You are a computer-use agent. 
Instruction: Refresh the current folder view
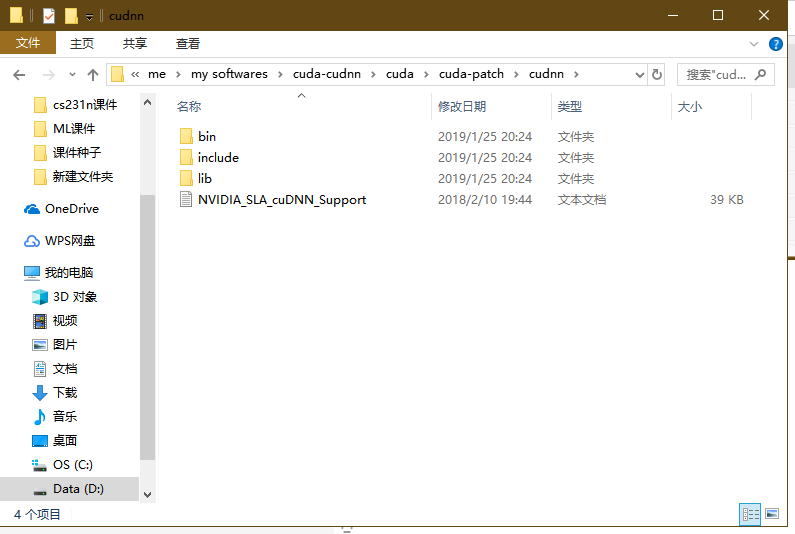[x=657, y=75]
